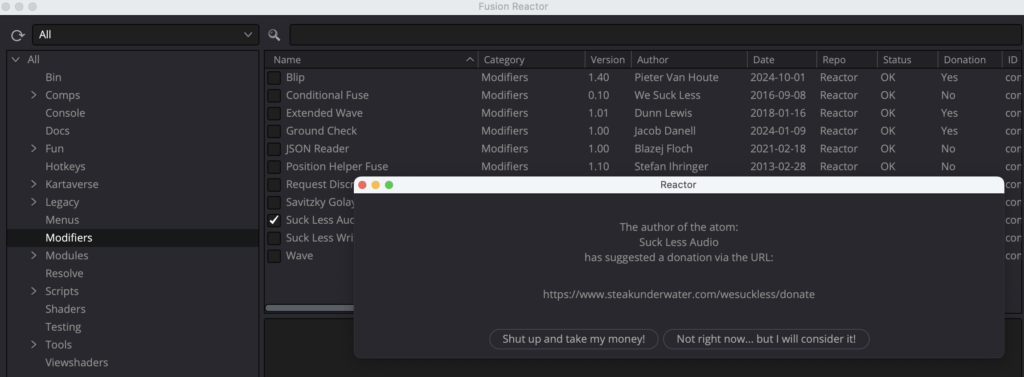The image size is (1024, 377).
Task: Click the We Suck Less author cell
Action: [667, 95]
